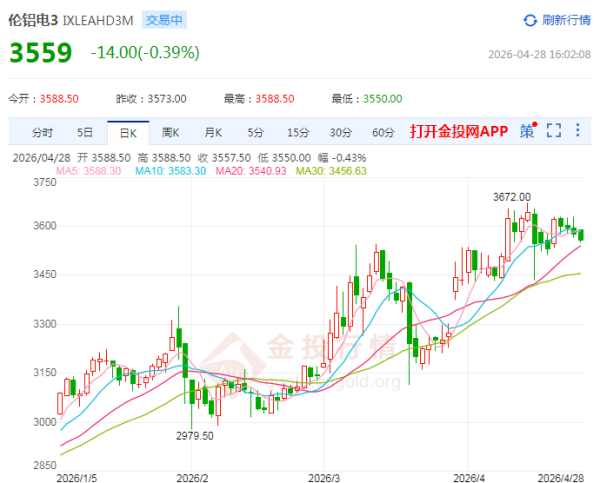Click the MA5: 3588.30 legend label
600x483 pixels.
[x=89, y=171]
